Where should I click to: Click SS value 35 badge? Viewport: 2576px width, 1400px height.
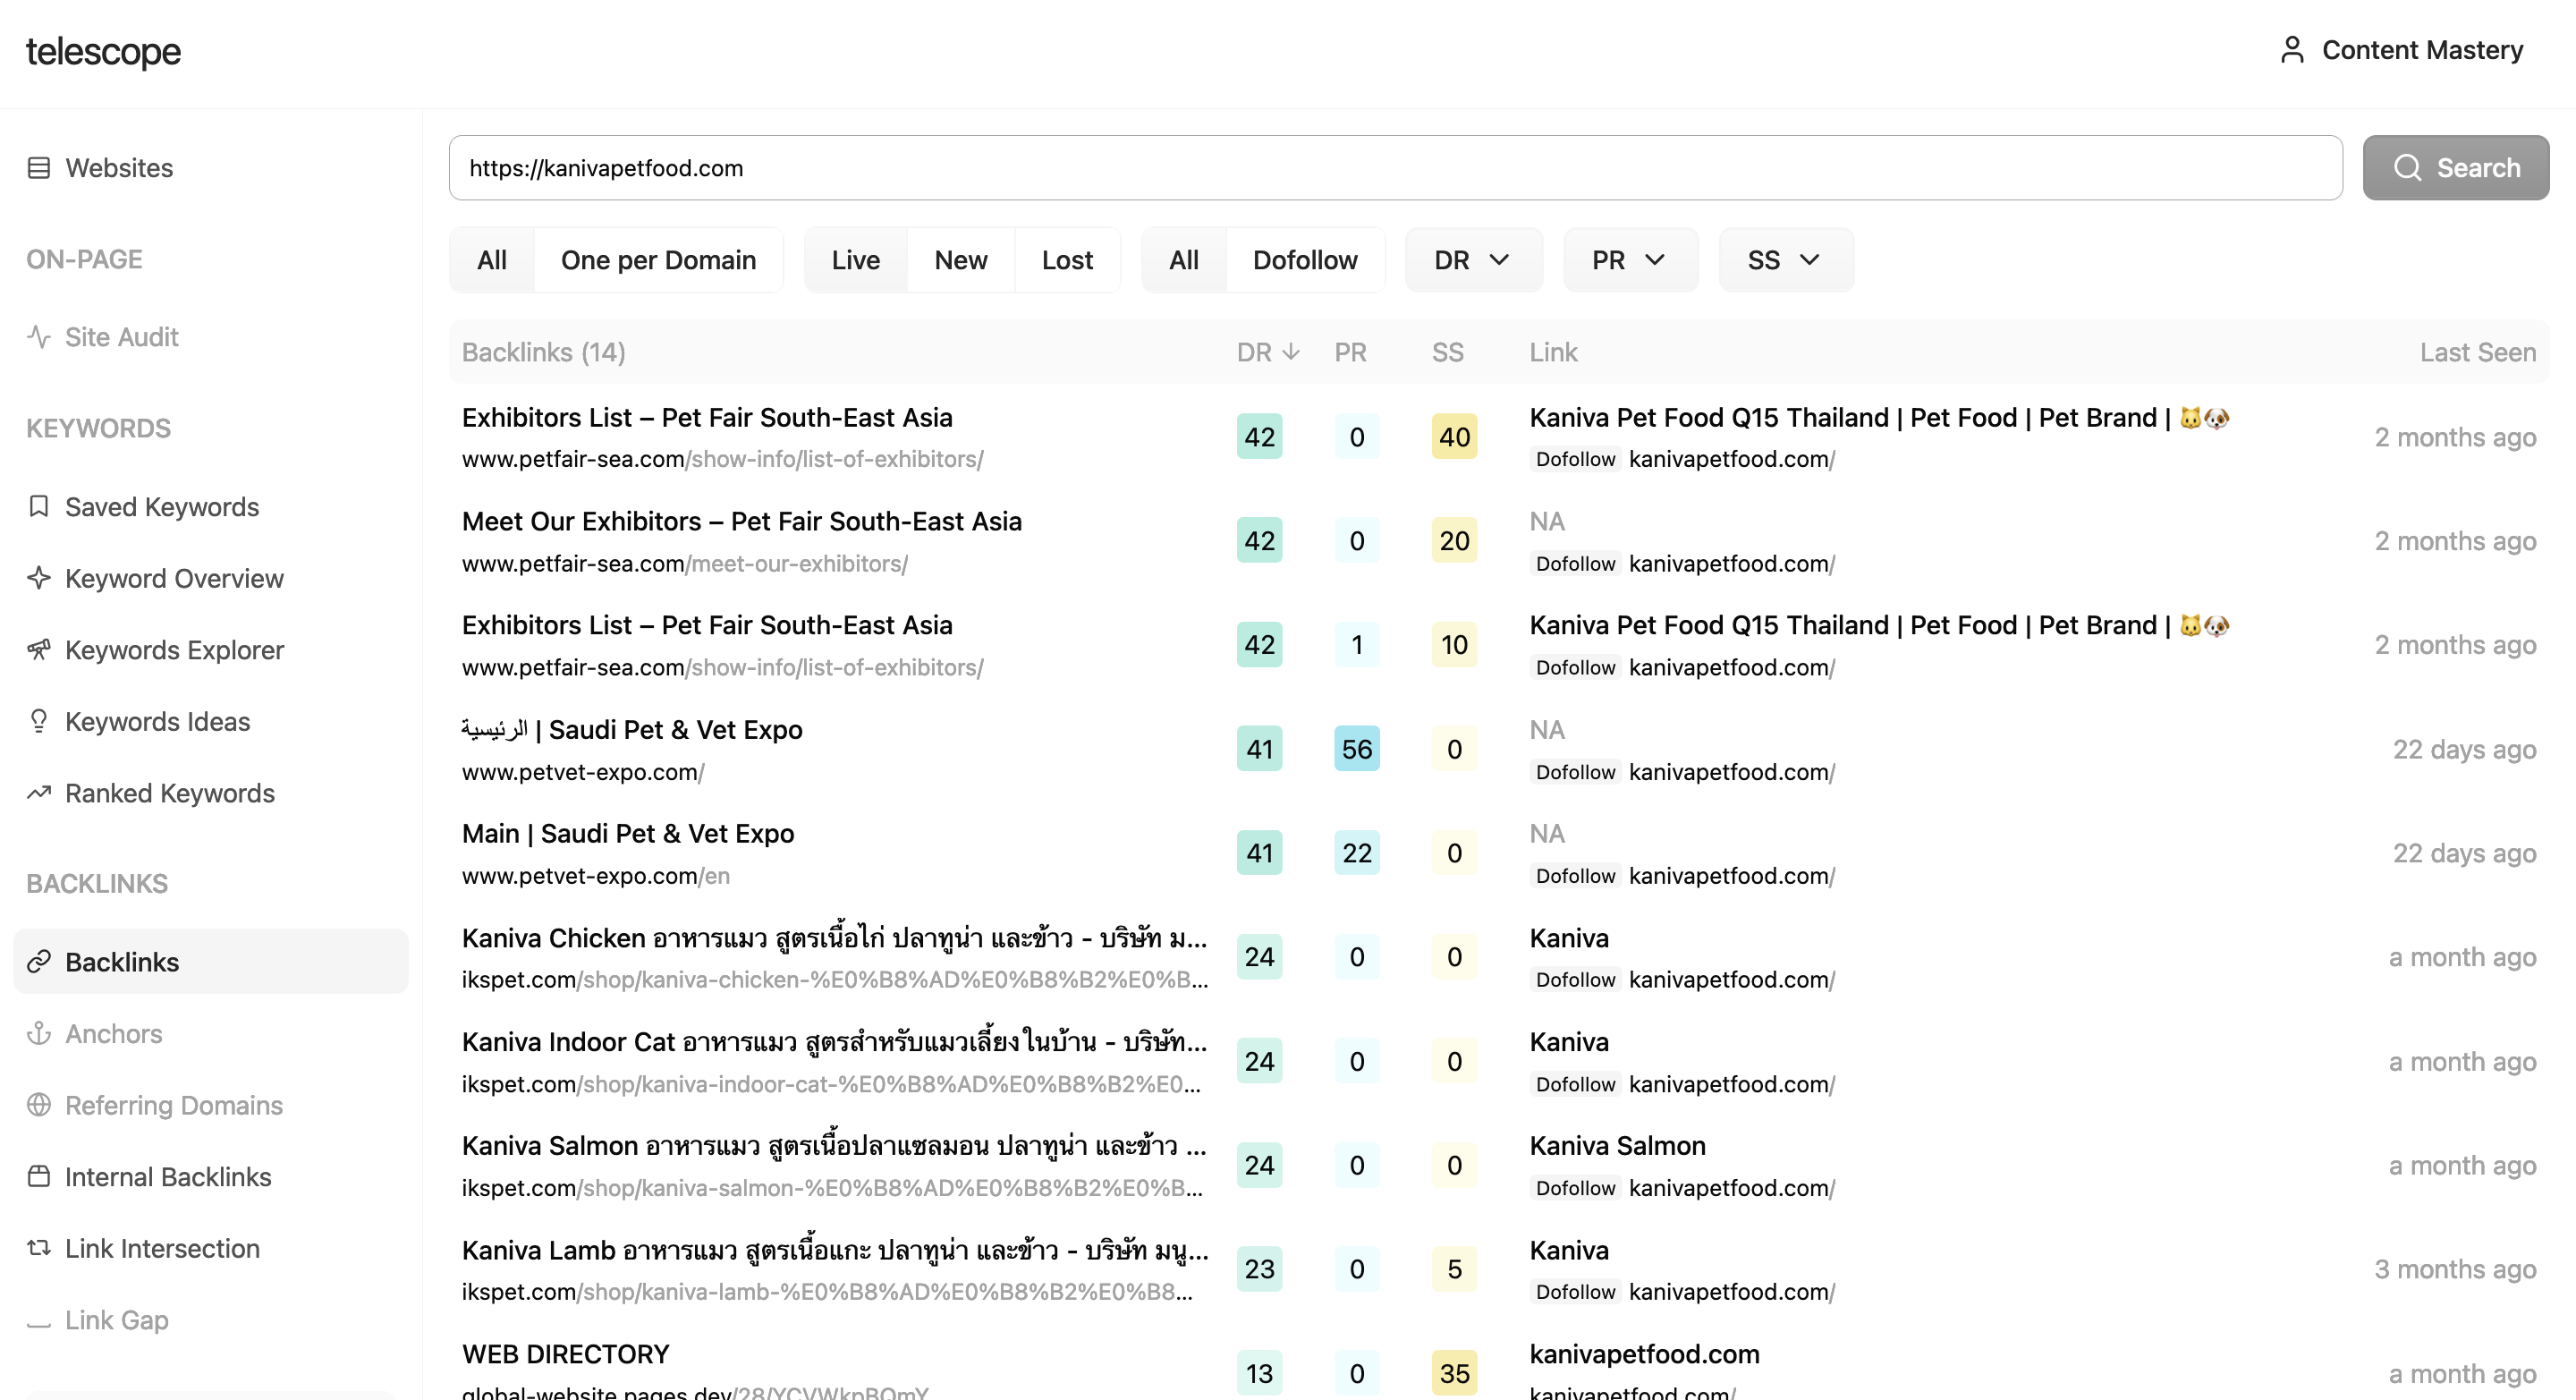pos(1454,1373)
